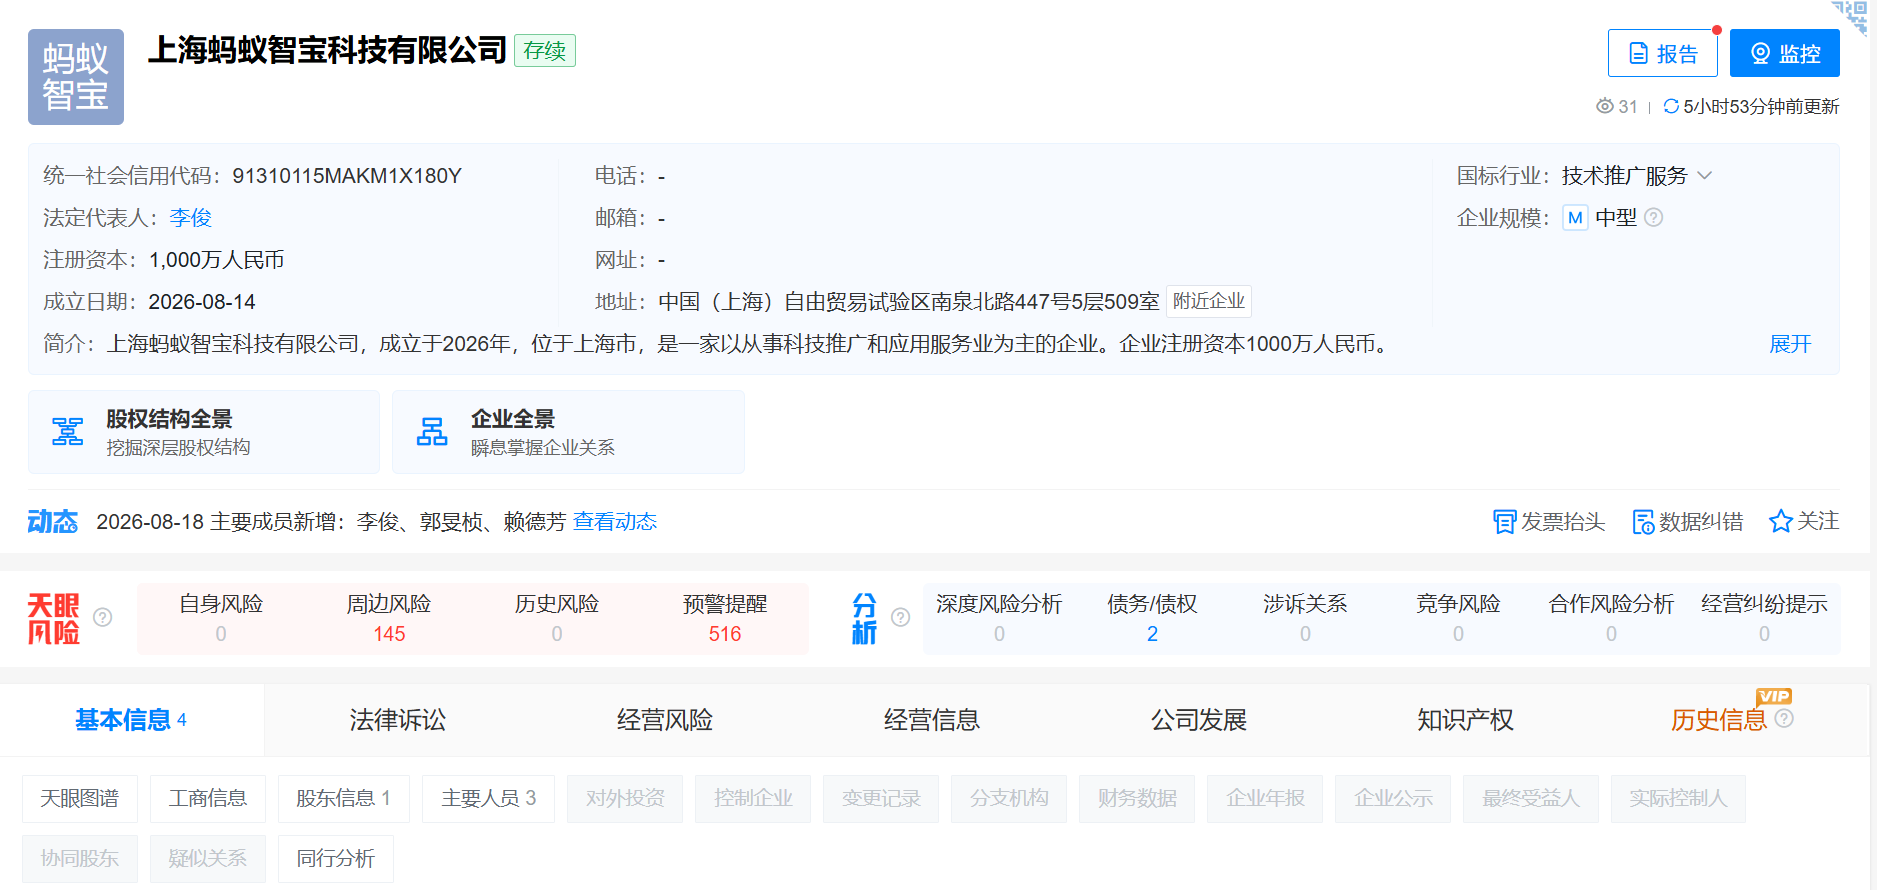Open 周边风险 145 item
This screenshot has height=890, width=1877.
[389, 618]
